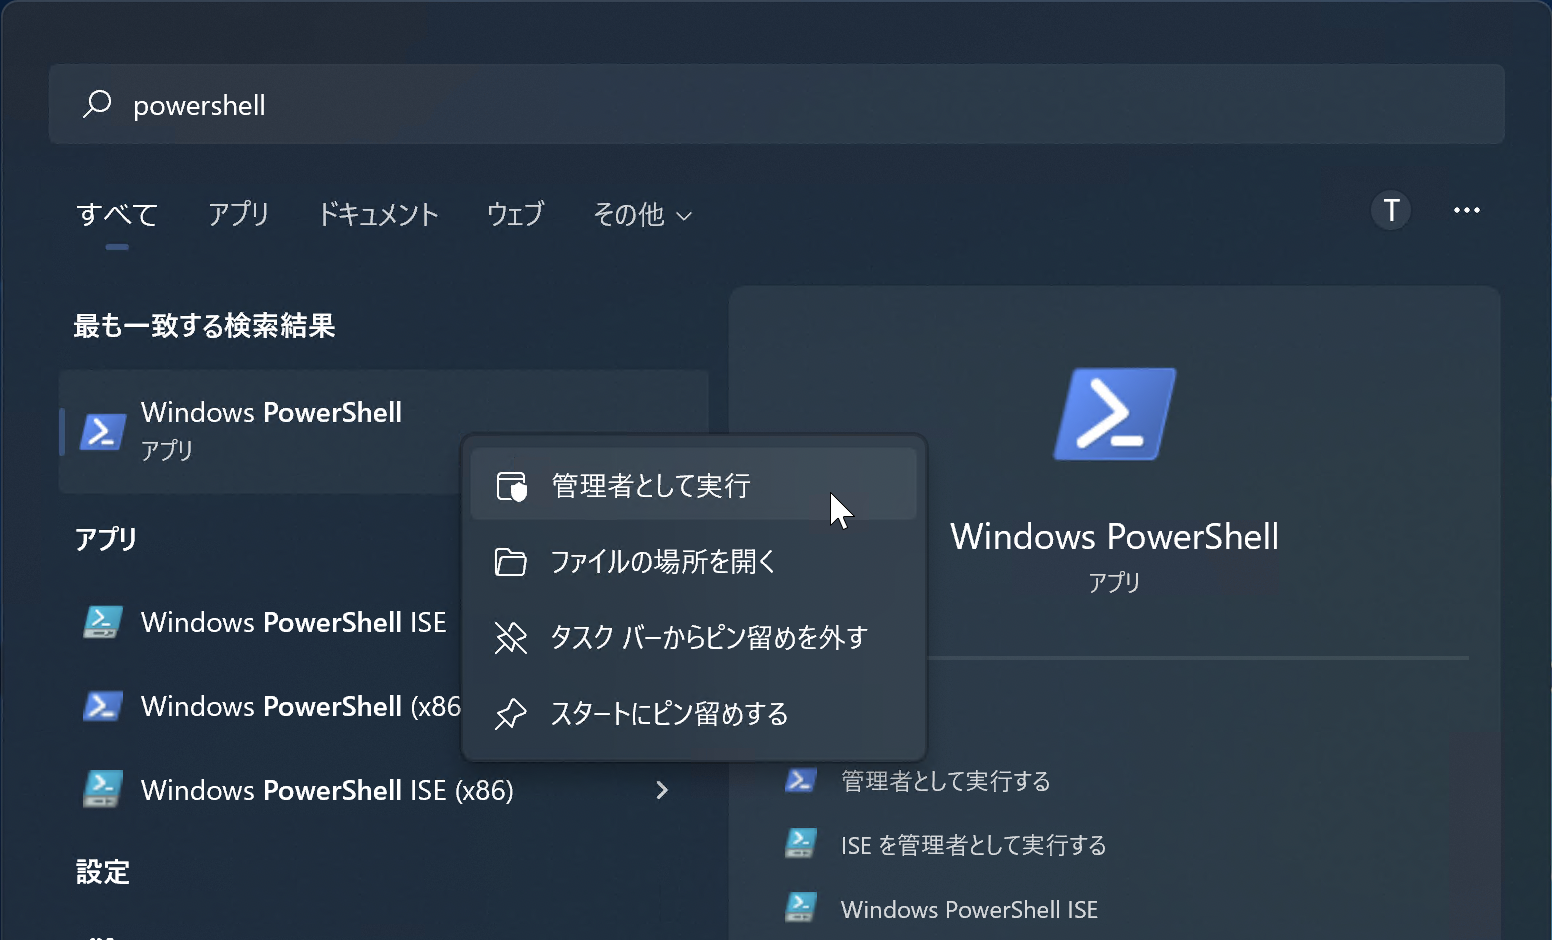Open the account avatar marked T
Screen dimensions: 1552x940
pyautogui.click(x=1390, y=211)
